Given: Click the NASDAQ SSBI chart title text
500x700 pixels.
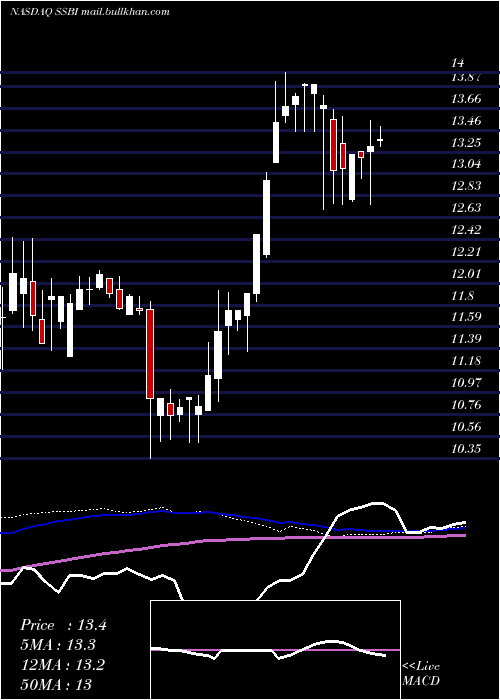Looking at the screenshot, I should click(90, 12).
